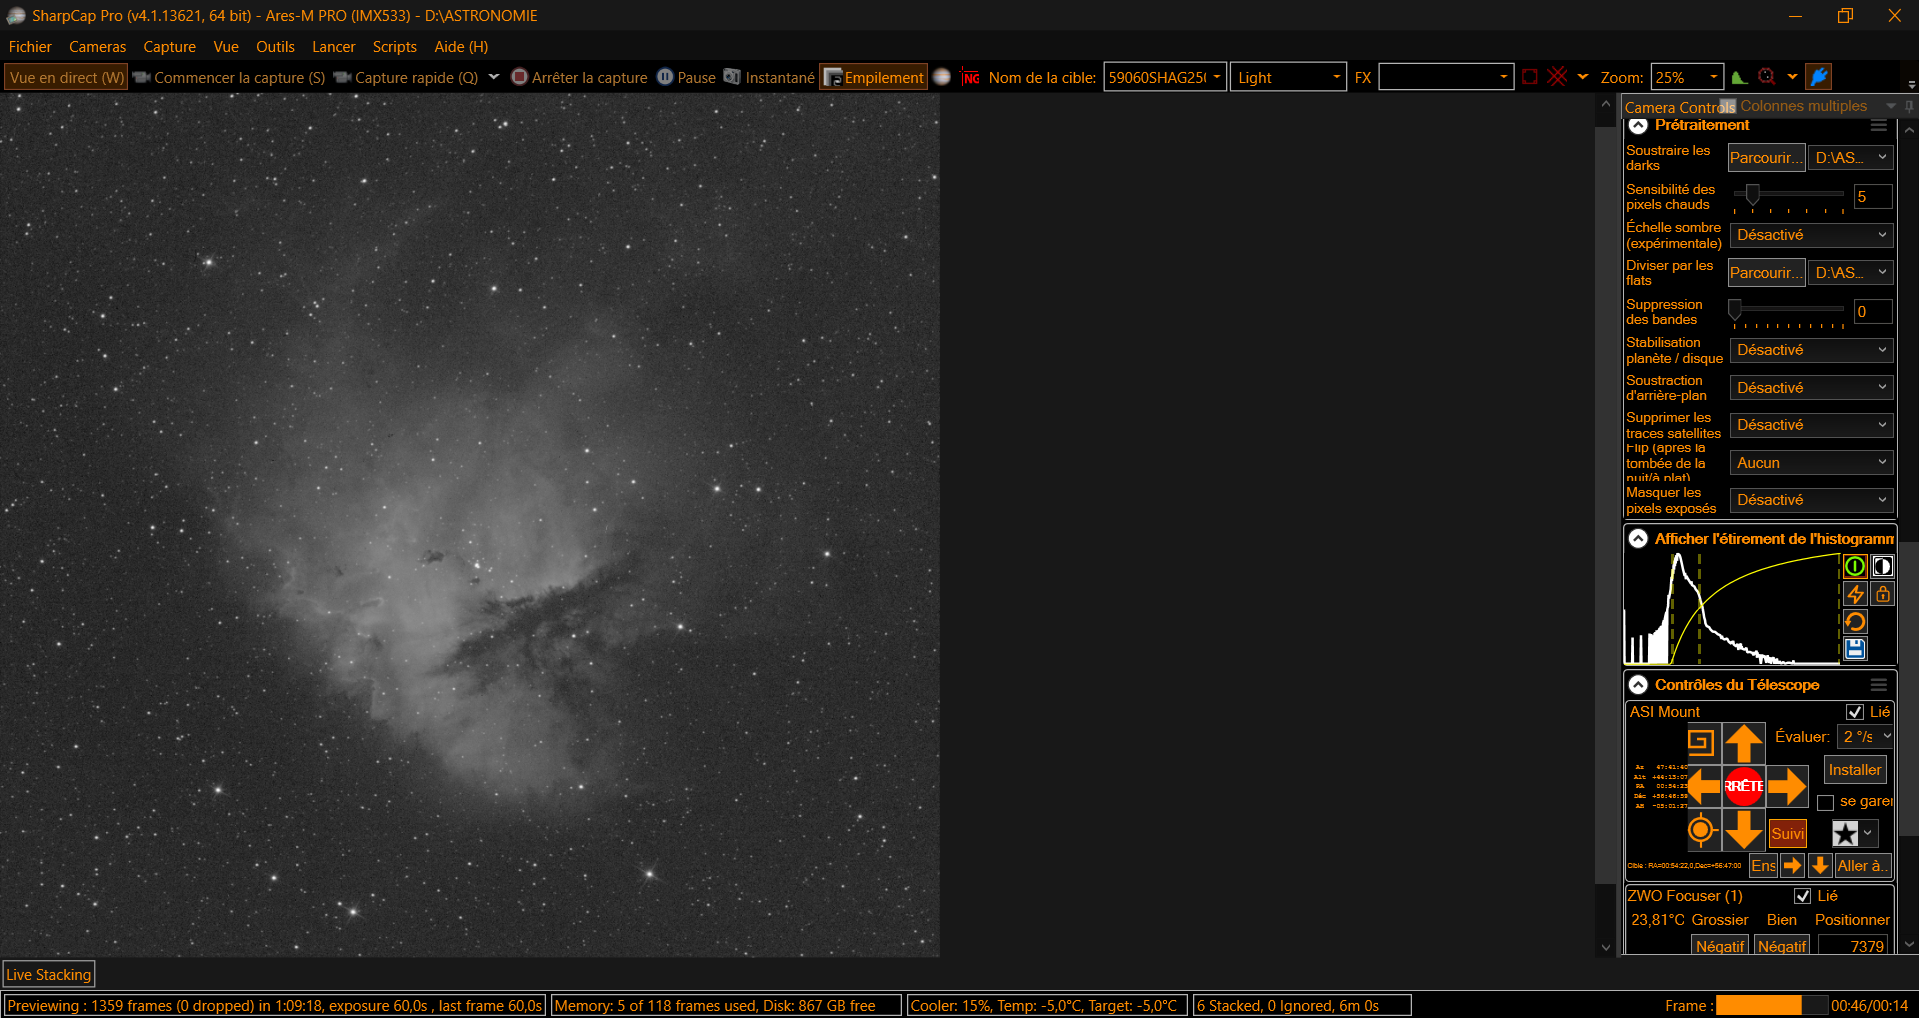This screenshot has height=1018, width=1919.
Task: Click the focuser position field 7379
Action: click(x=1853, y=946)
